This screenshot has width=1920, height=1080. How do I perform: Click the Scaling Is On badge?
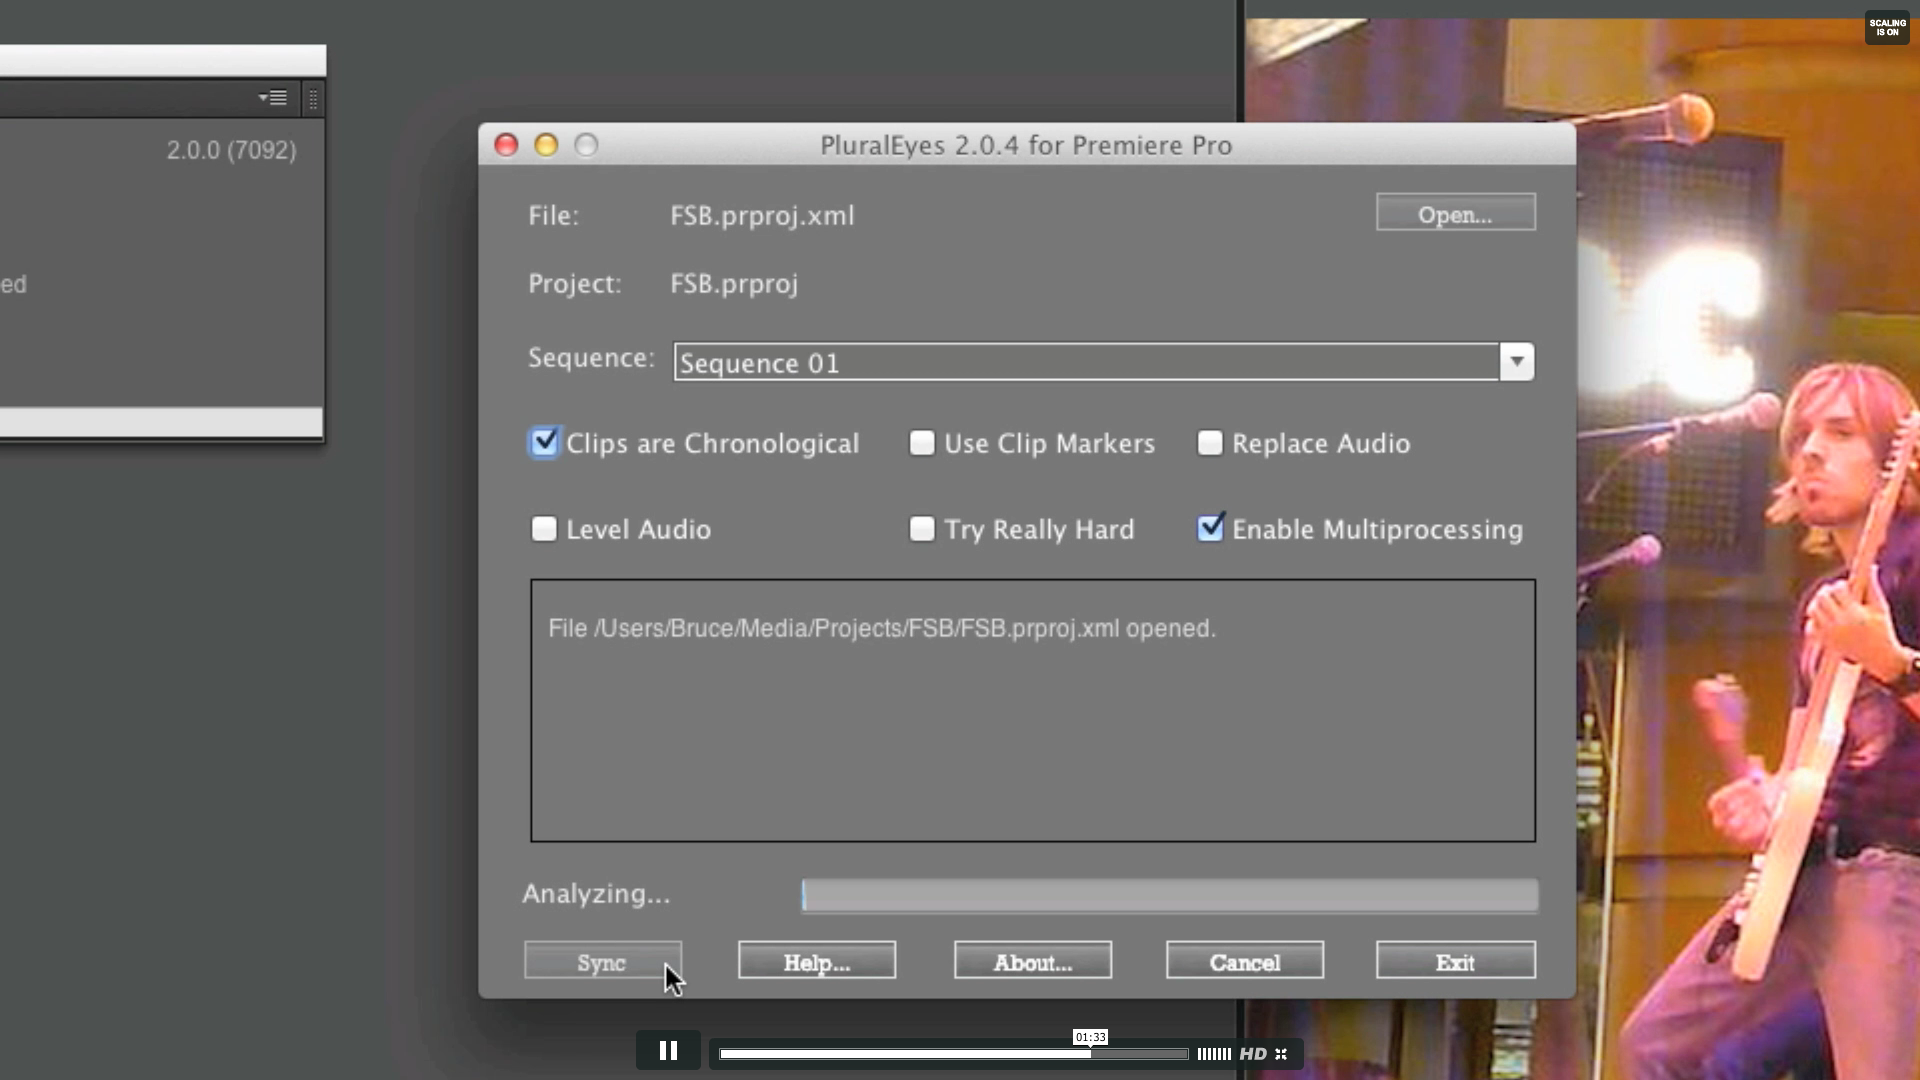(x=1887, y=28)
